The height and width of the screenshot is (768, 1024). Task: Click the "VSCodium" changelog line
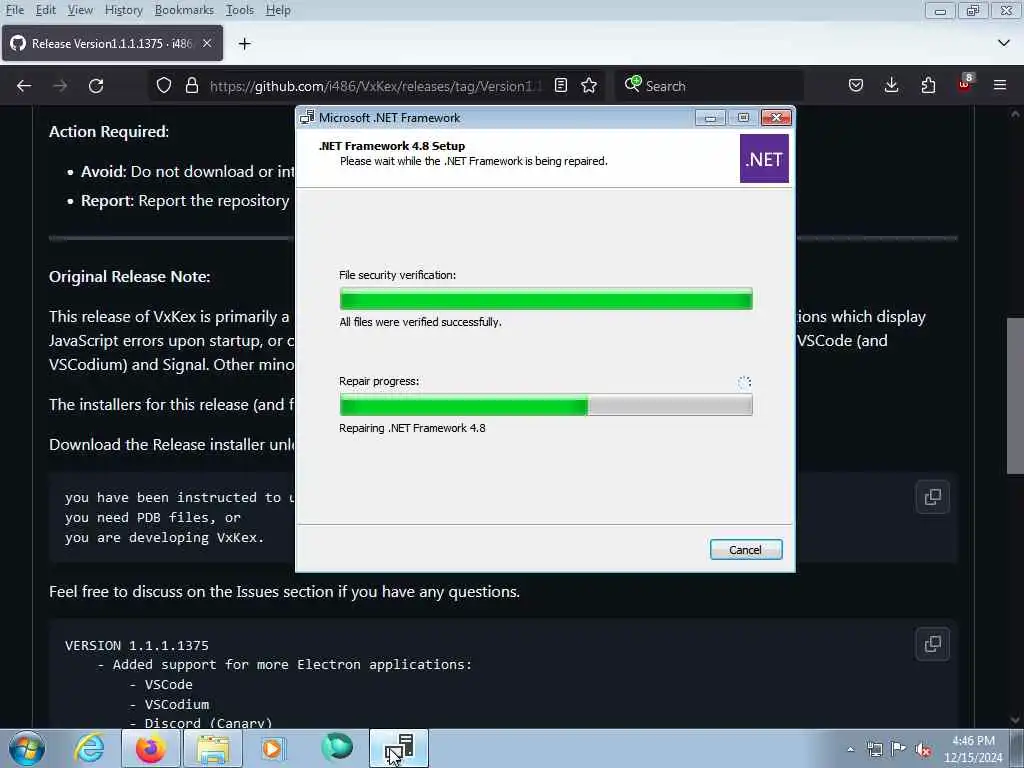click(x=176, y=704)
